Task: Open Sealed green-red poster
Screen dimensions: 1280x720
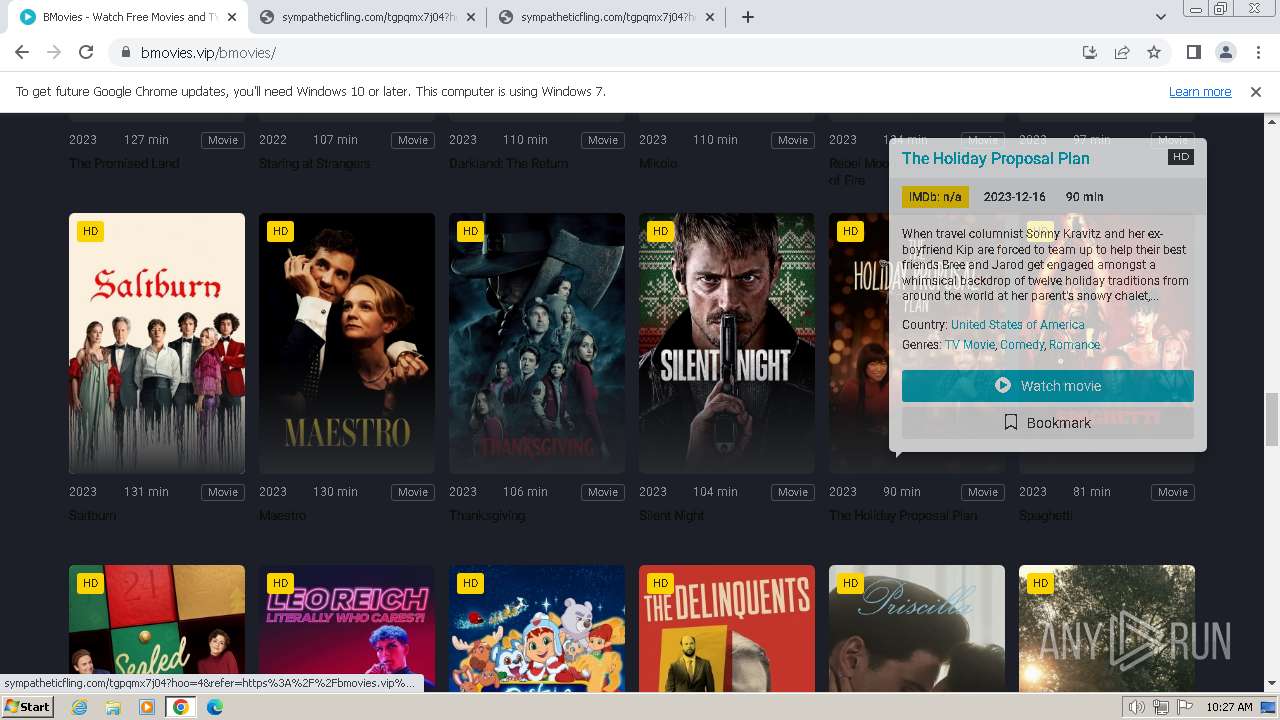Action: [x=157, y=628]
